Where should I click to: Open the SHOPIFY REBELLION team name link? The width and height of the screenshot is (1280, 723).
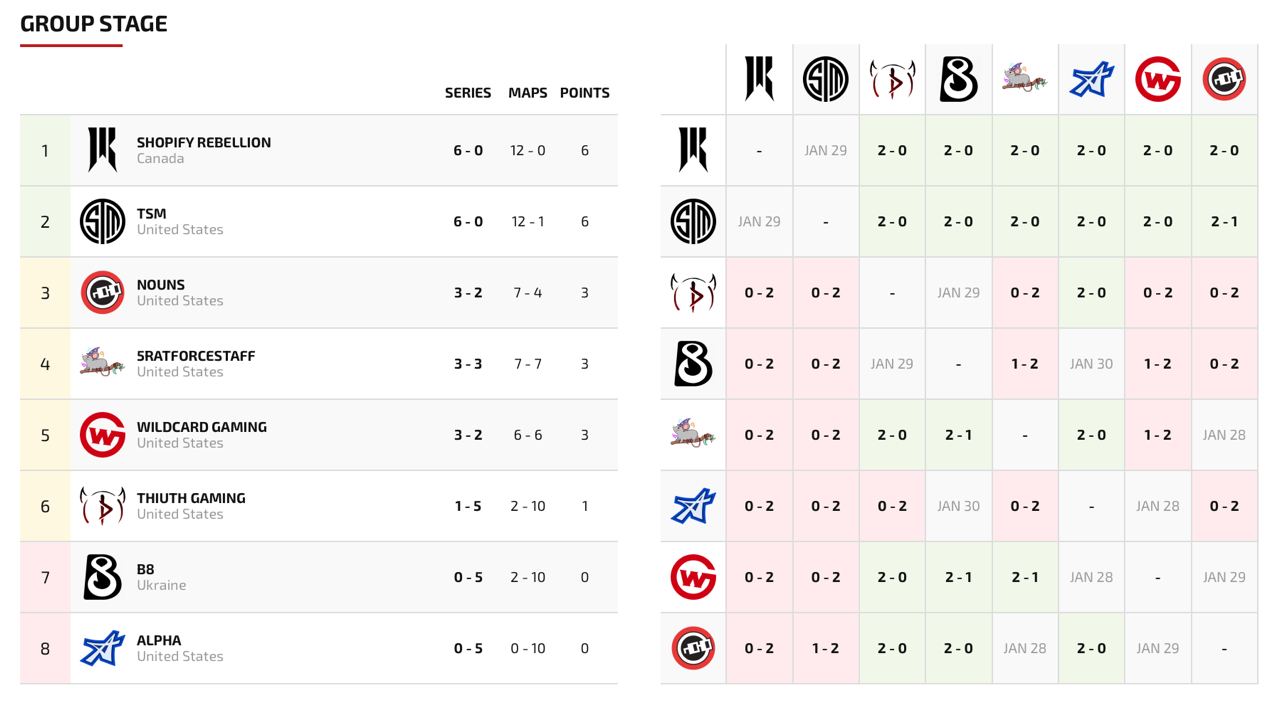(204, 142)
